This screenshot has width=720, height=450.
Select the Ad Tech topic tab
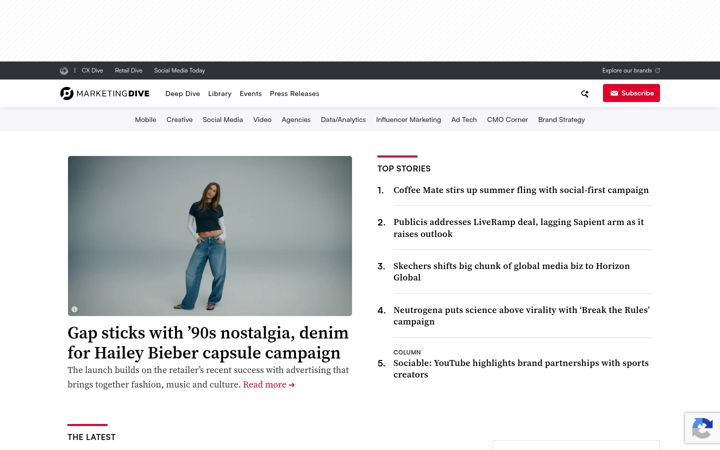click(464, 120)
